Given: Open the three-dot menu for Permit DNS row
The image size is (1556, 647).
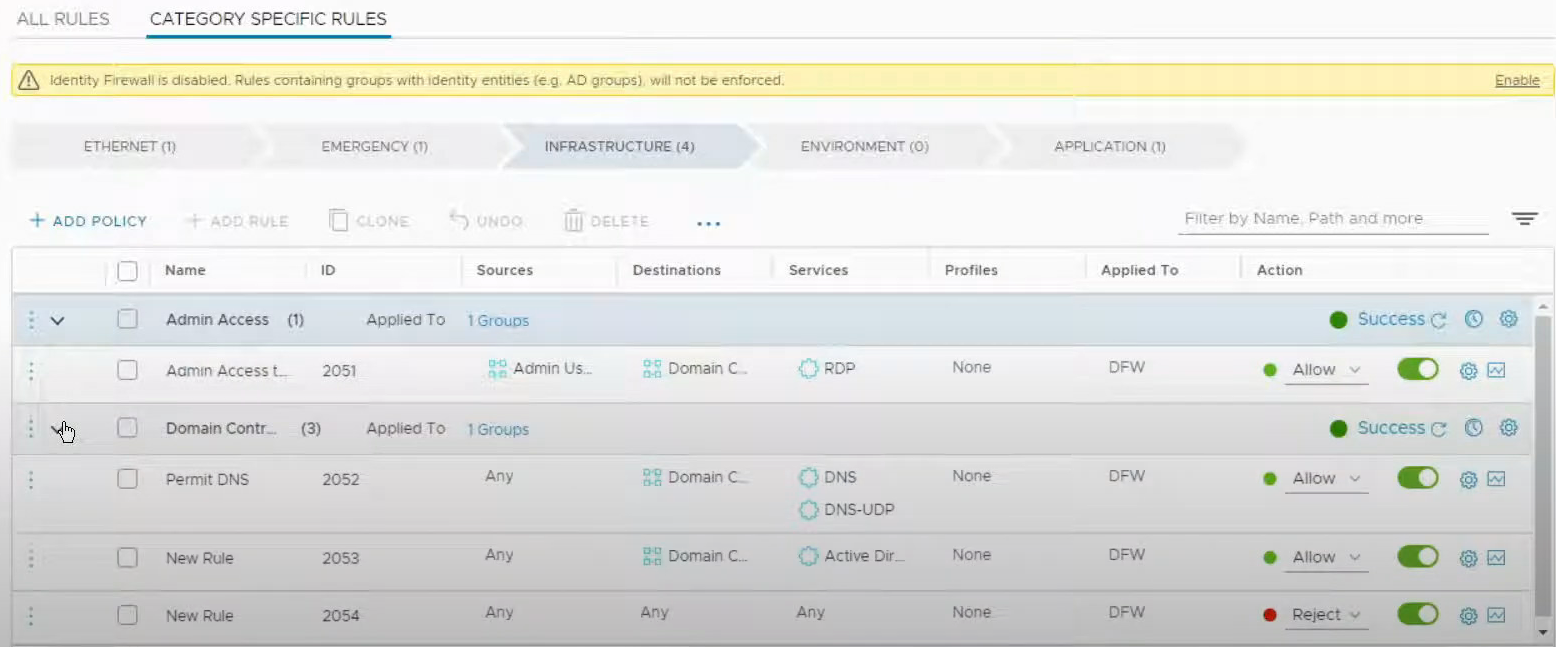Looking at the screenshot, I should (x=31, y=479).
